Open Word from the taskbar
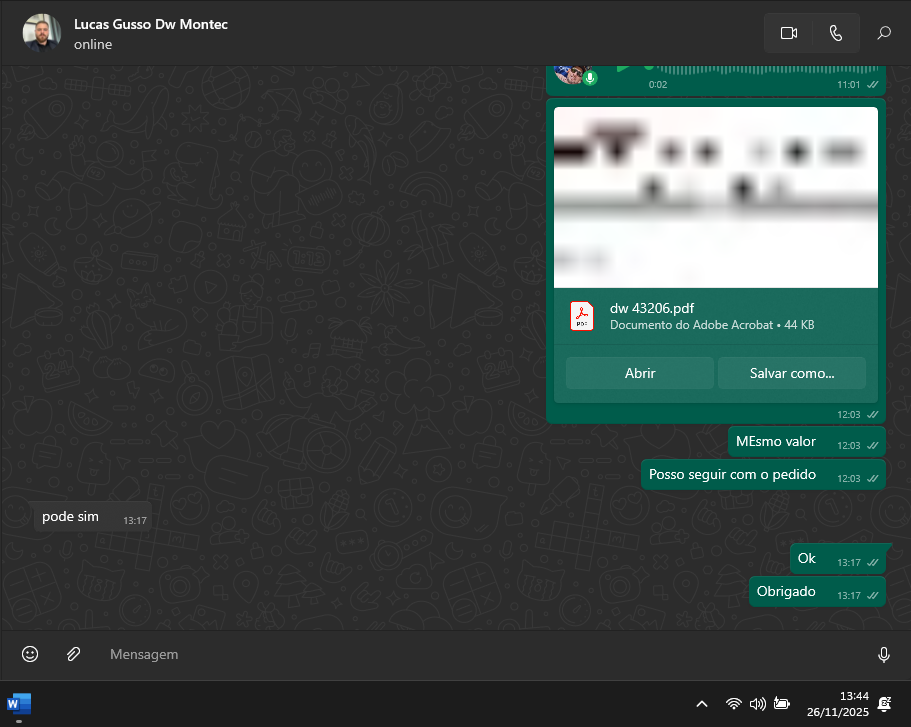The width and height of the screenshot is (911, 727). point(19,703)
